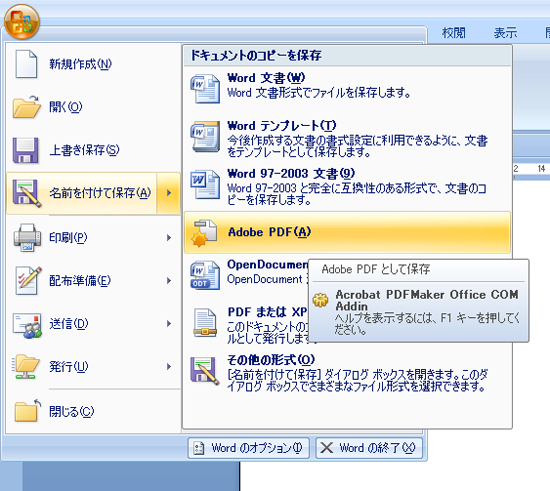Click the 開く open folder icon
550x491 pixels.
pos(27,107)
